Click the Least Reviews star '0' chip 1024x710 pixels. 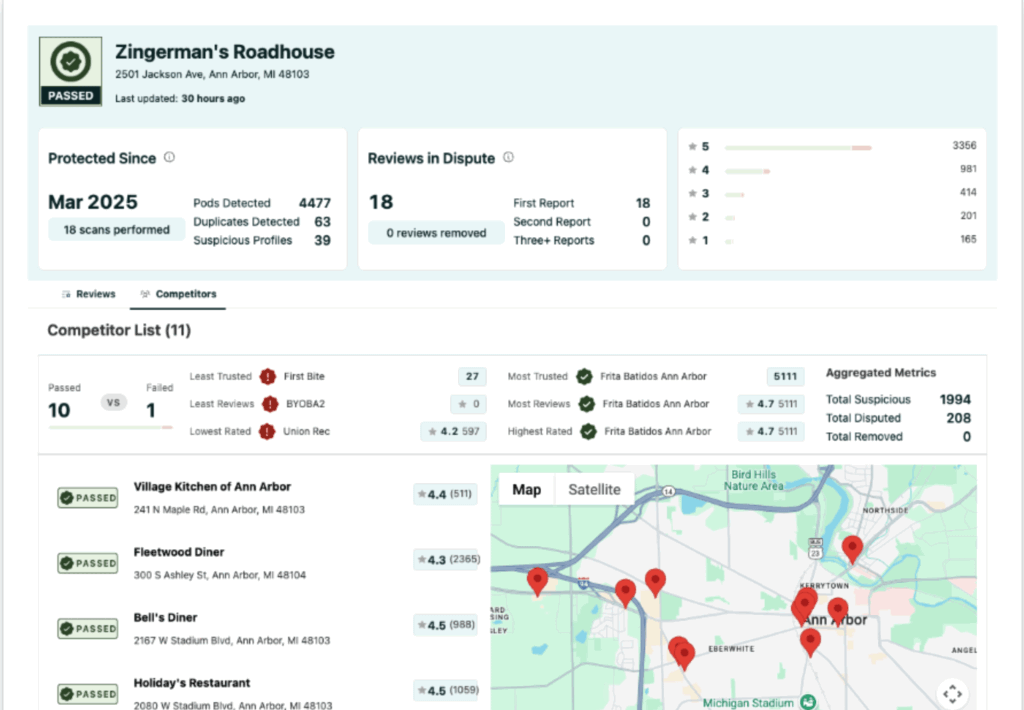tap(468, 404)
